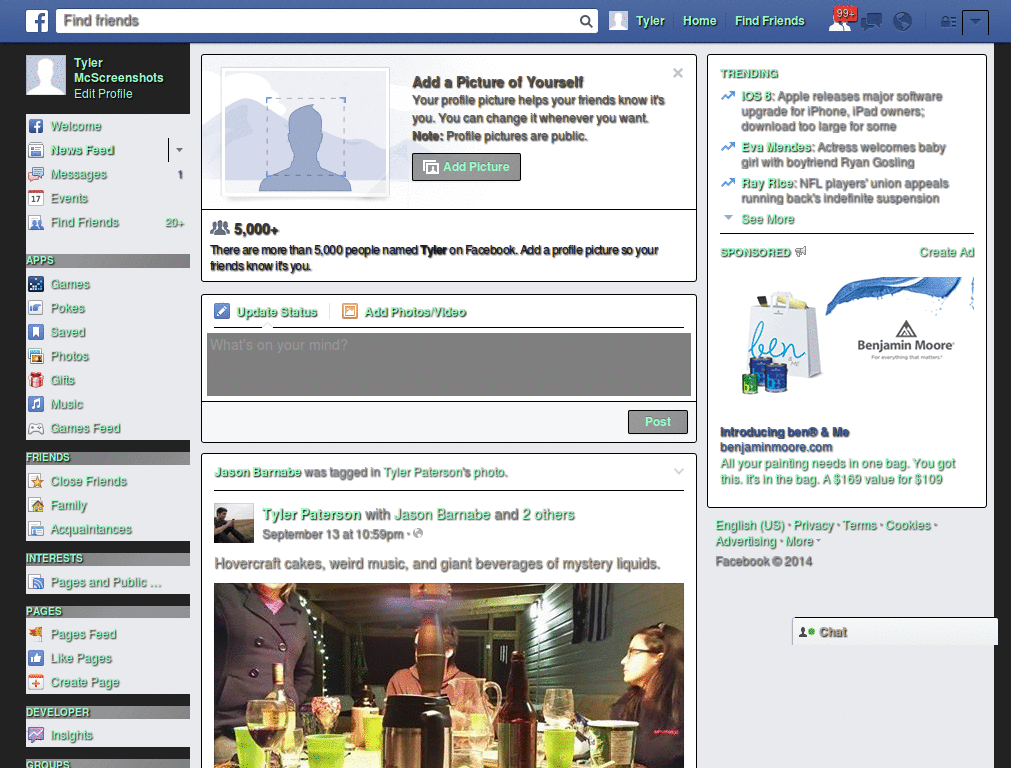Image resolution: width=1024 pixels, height=768 pixels.
Task: Open the Create Ad link
Action: point(946,253)
